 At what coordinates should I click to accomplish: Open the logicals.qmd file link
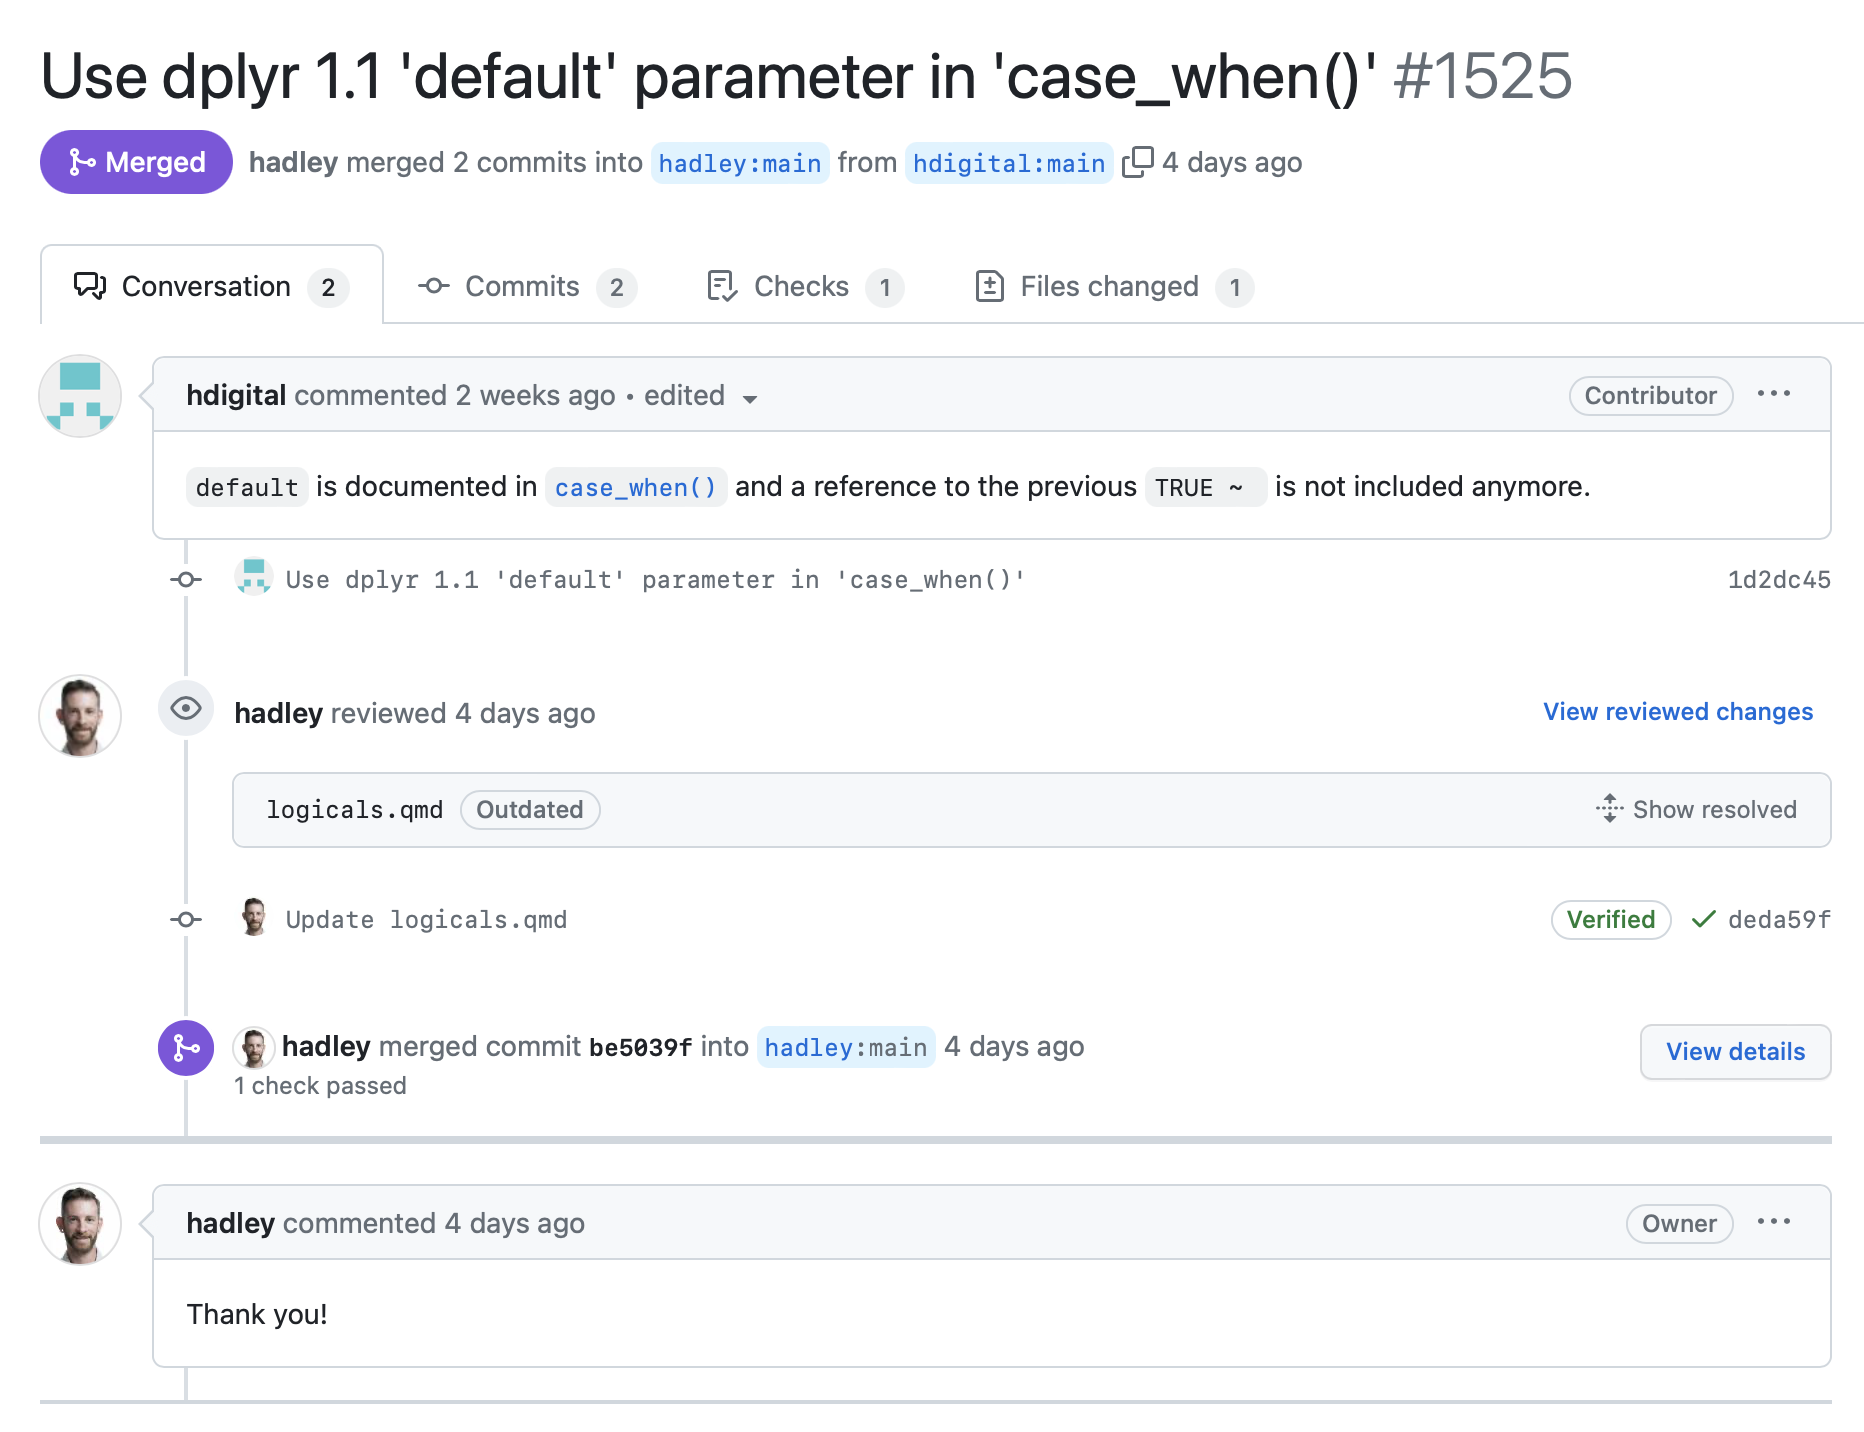[x=354, y=810]
